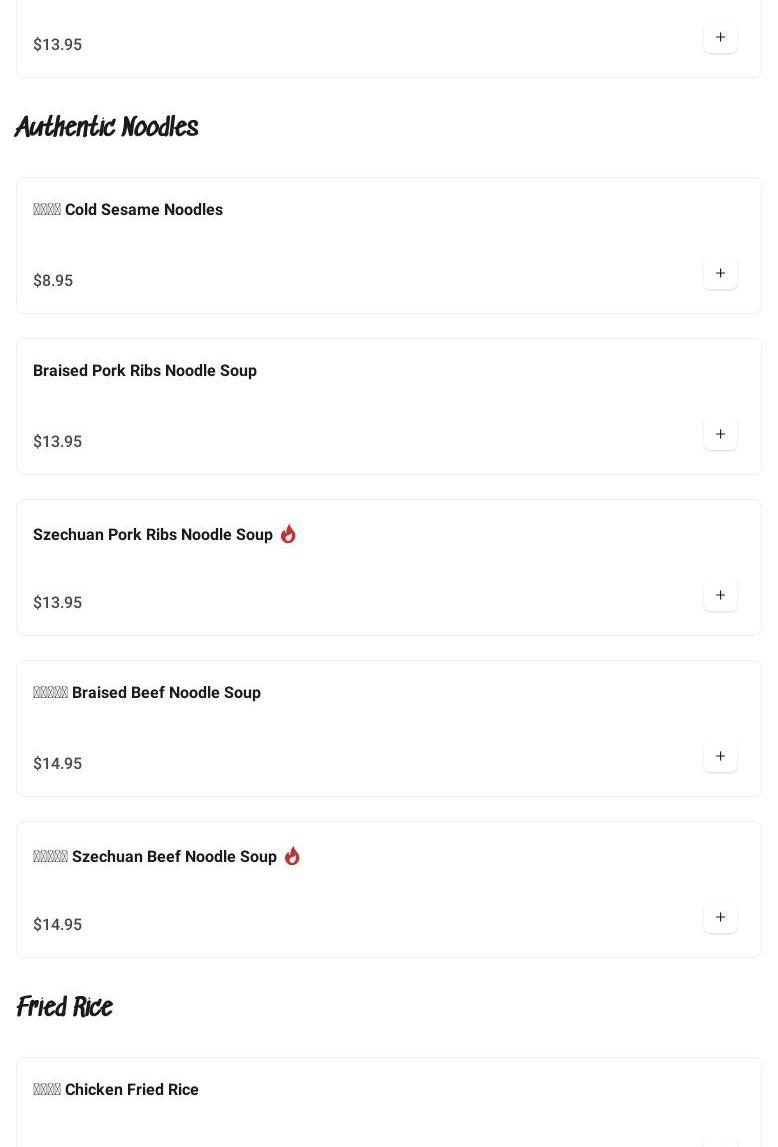
Task: Click the $8.95 Cold Sesame Noodles price
Action: (x=53, y=281)
